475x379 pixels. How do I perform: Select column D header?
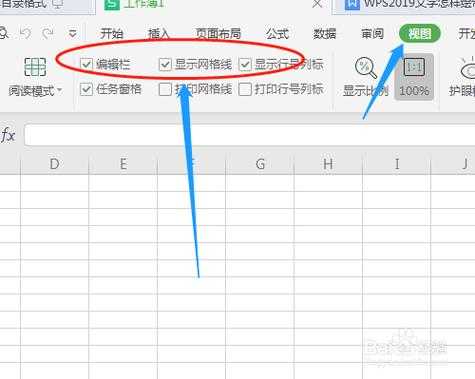pyautogui.click(x=55, y=164)
